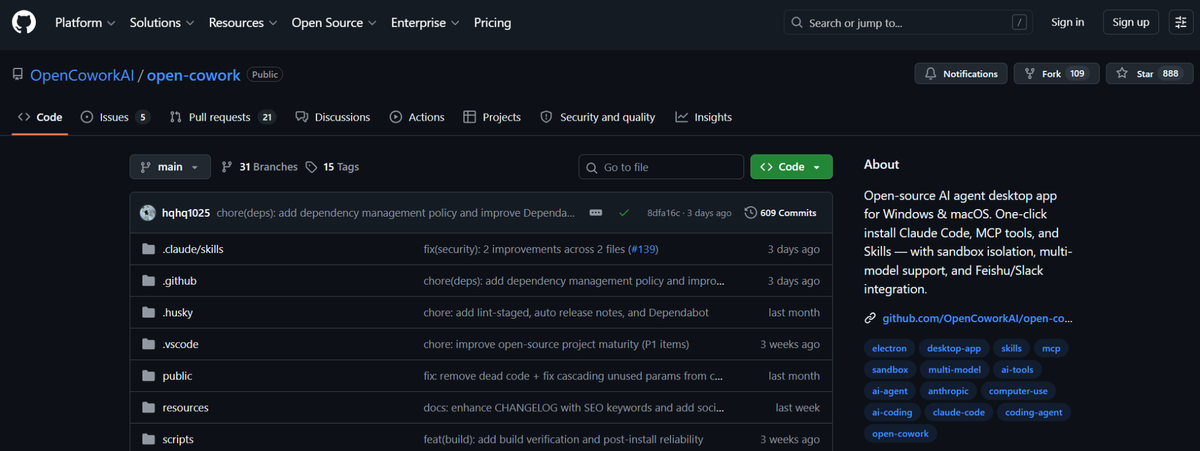Click the Notifications bell icon
1200x451 pixels.
[x=930, y=74]
